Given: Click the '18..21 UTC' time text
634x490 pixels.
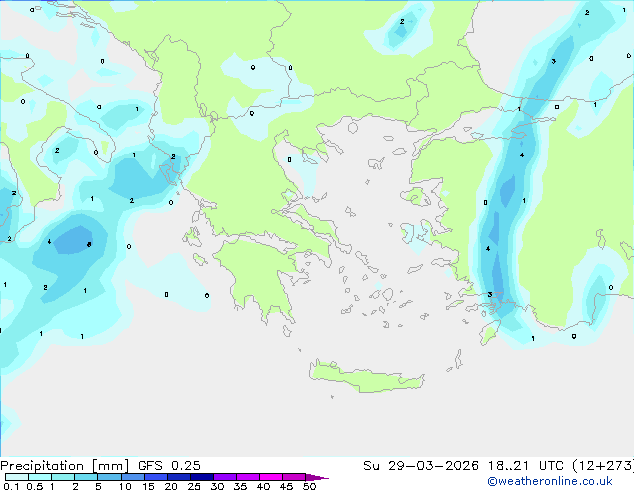Looking at the screenshot, I should click(525, 466).
